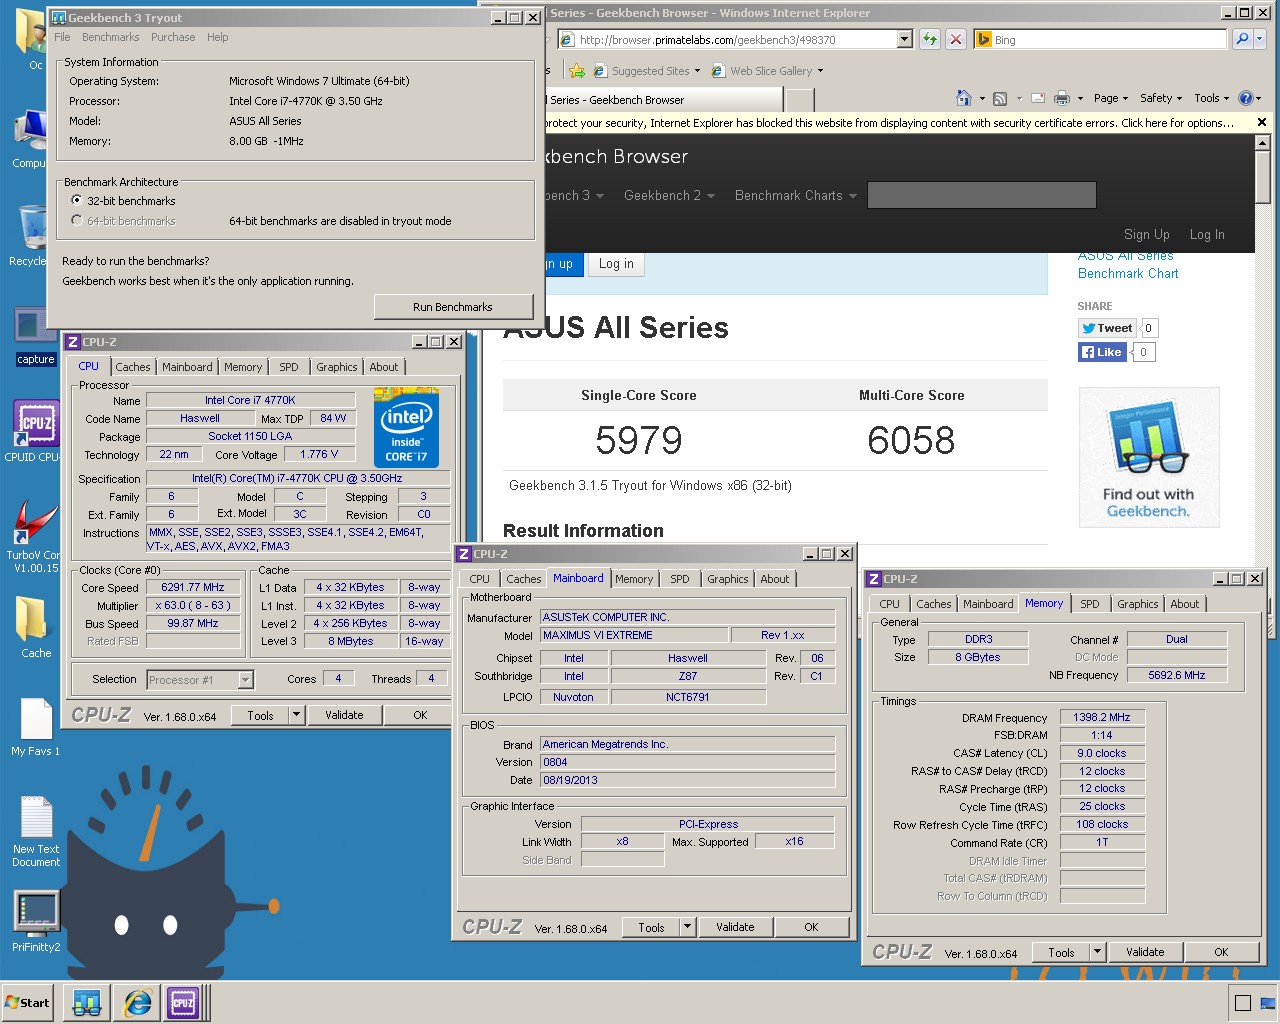Click the IE Home icon
1280x1024 pixels.
(x=964, y=98)
